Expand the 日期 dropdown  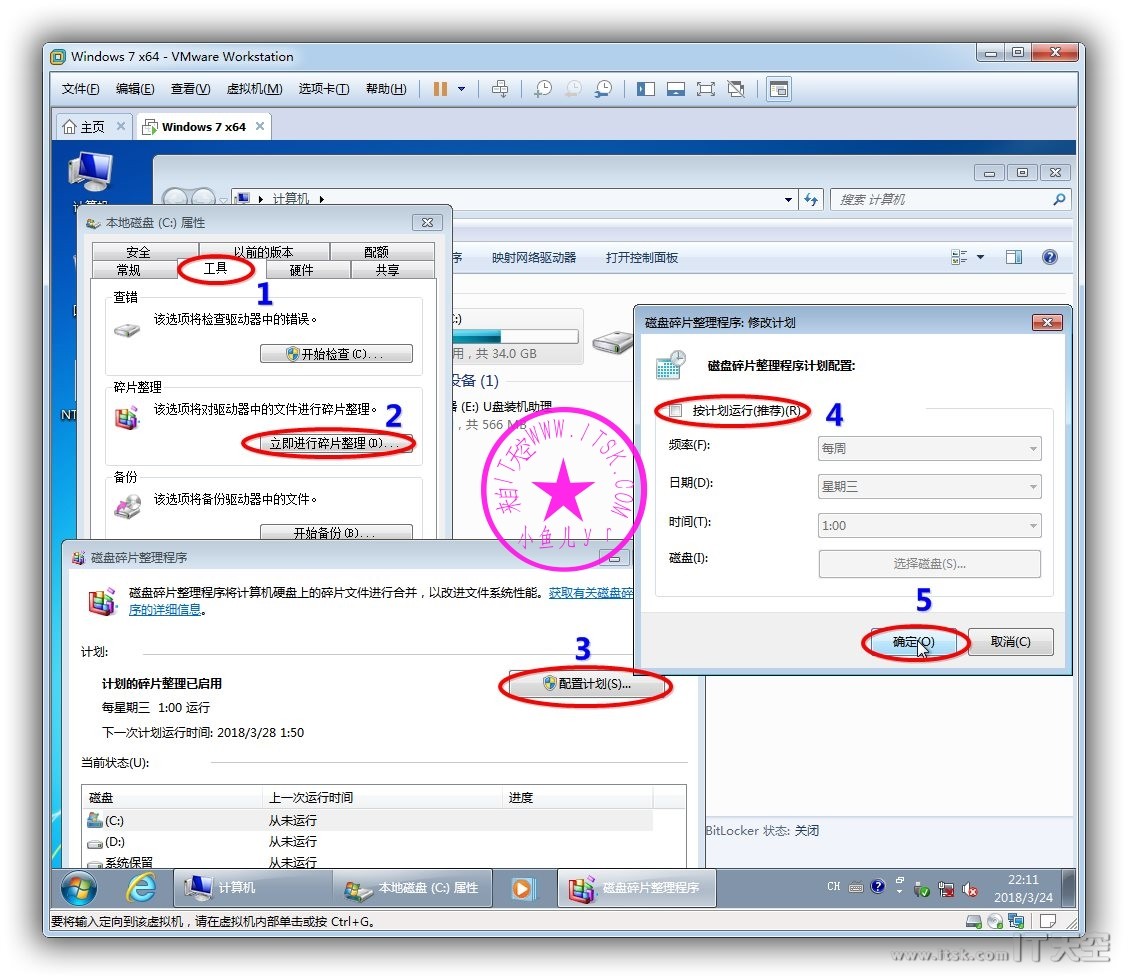[x=929, y=487]
